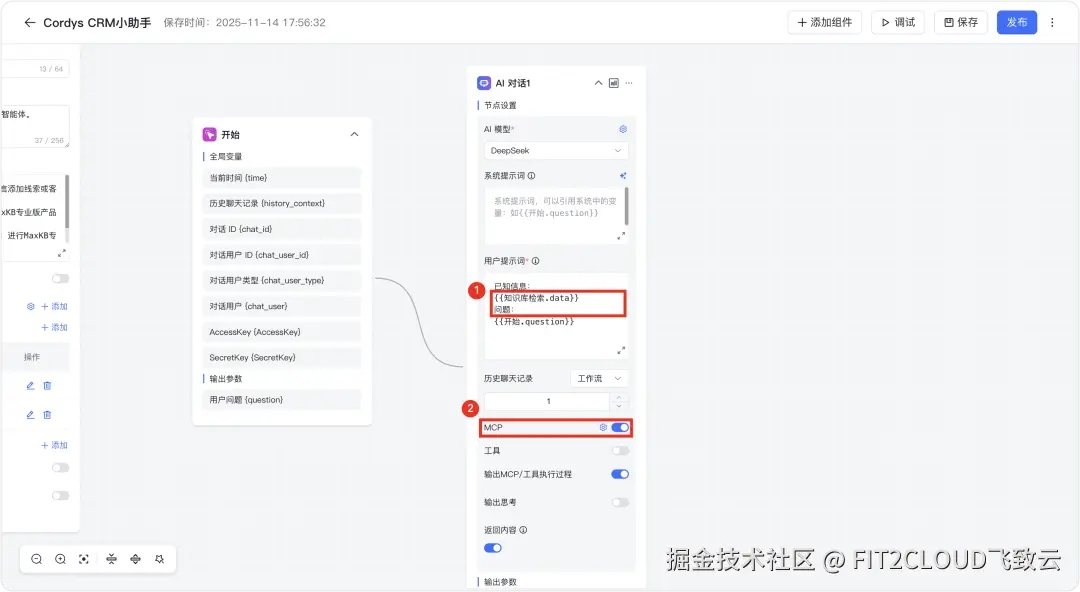1080x592 pixels.
Task: Click the upper pencil edit icon under 操作
Action: pyautogui.click(x=30, y=386)
